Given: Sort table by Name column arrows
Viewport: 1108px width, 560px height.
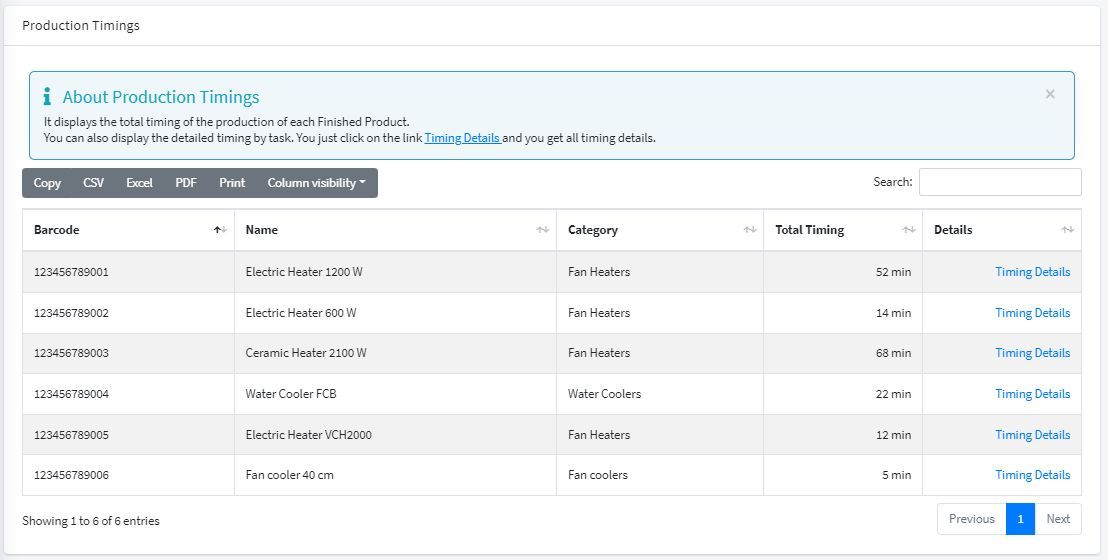Looking at the screenshot, I should (x=542, y=230).
